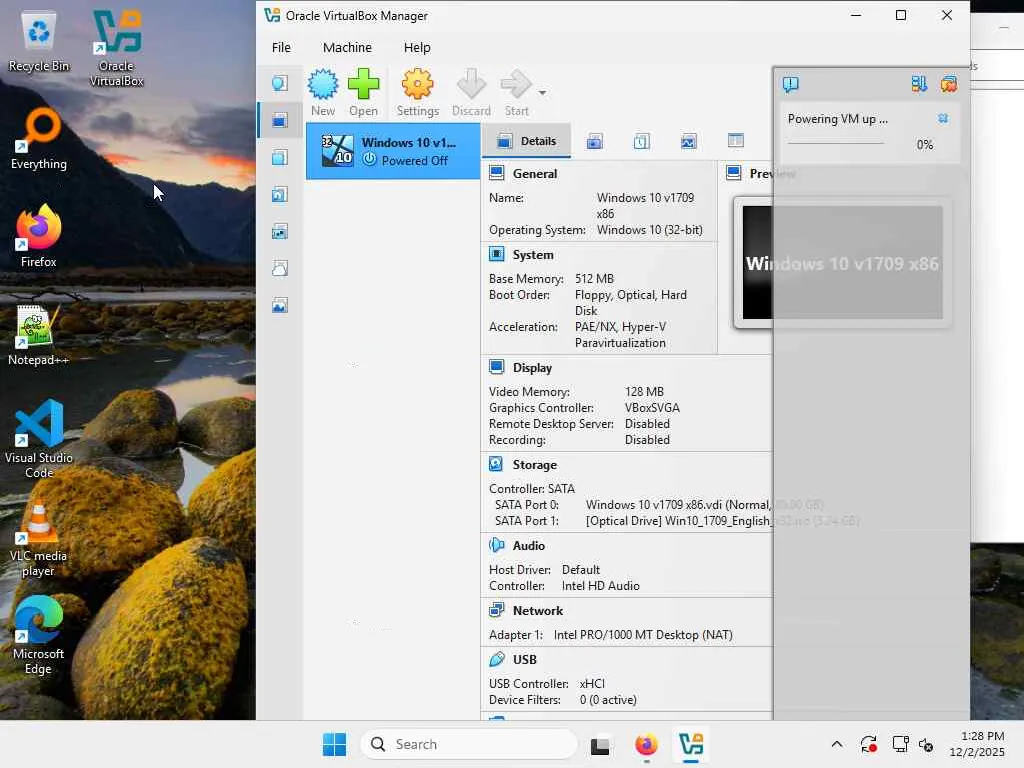Screen dimensions: 1024x768
Task: Select the Windows 10 v1... machine entry
Action: pyautogui.click(x=393, y=151)
